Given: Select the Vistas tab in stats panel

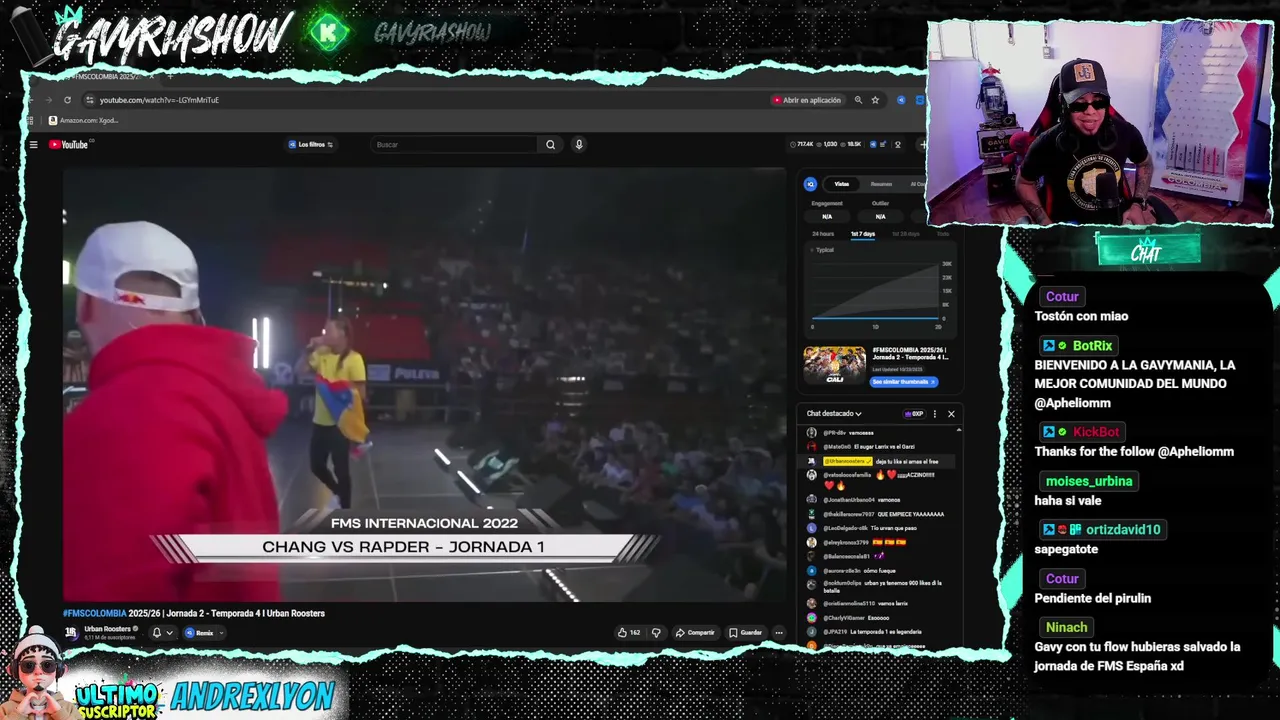Looking at the screenshot, I should click(x=842, y=184).
